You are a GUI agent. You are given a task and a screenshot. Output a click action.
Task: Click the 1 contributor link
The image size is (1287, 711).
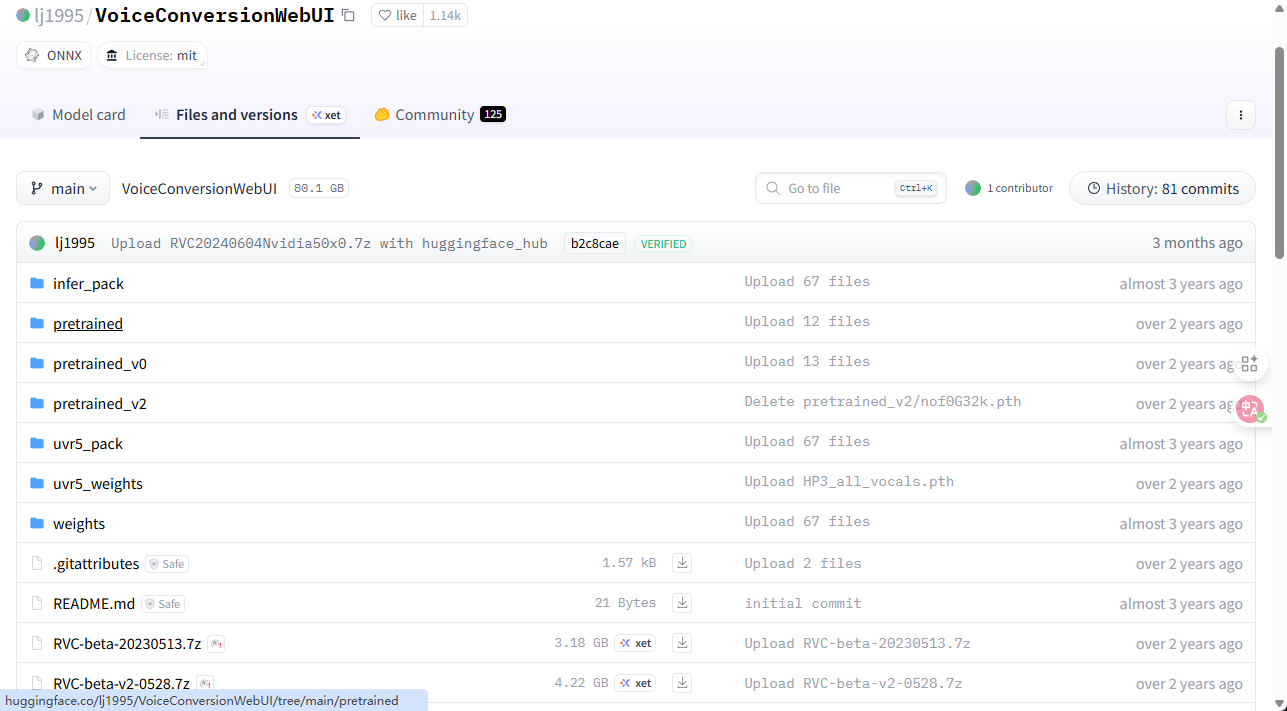[1009, 188]
